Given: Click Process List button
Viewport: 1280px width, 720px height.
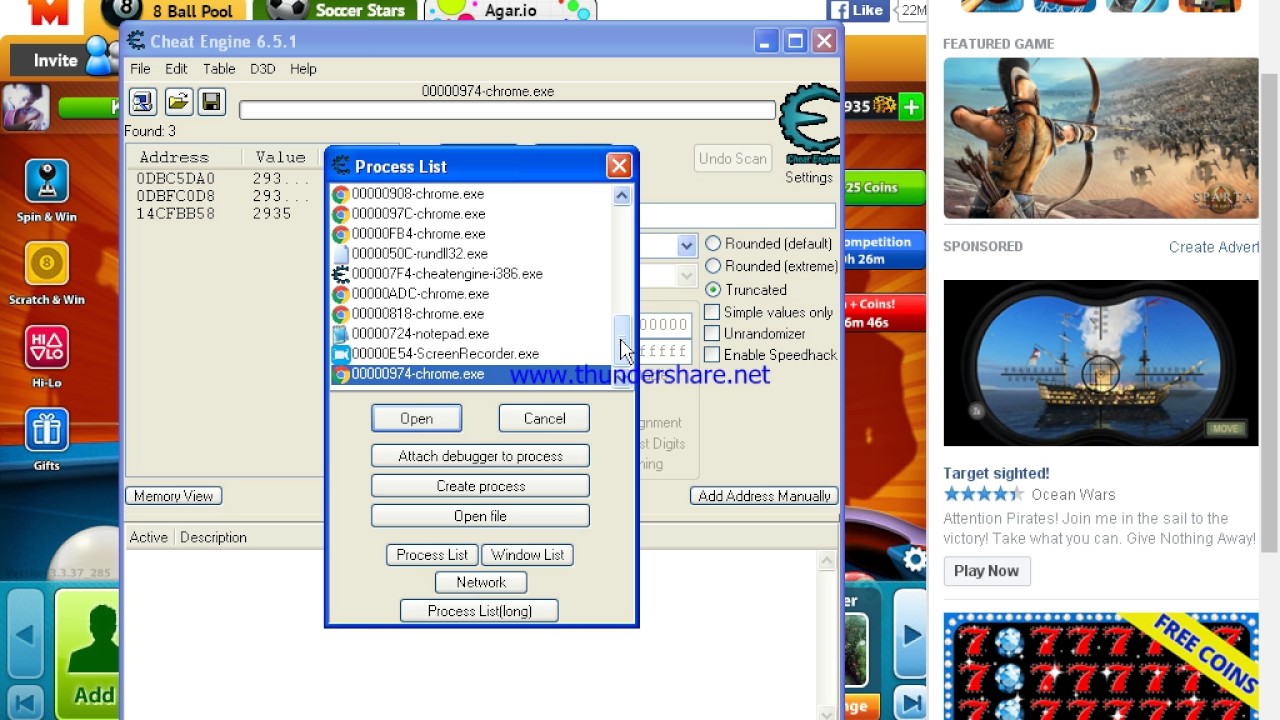Looking at the screenshot, I should pos(432,555).
